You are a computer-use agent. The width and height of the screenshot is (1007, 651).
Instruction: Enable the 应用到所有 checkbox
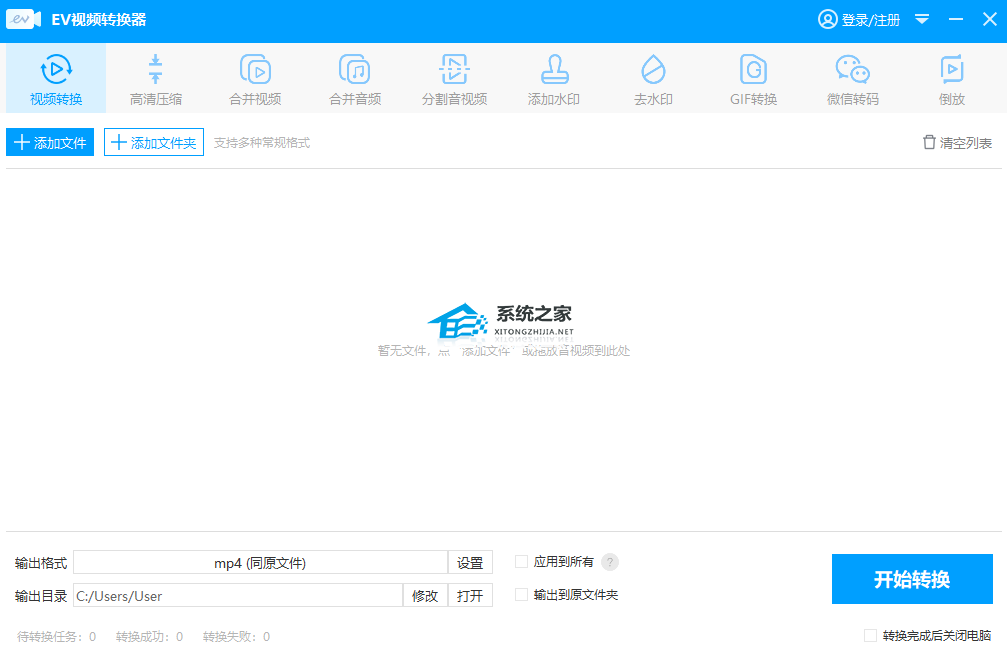tap(521, 562)
